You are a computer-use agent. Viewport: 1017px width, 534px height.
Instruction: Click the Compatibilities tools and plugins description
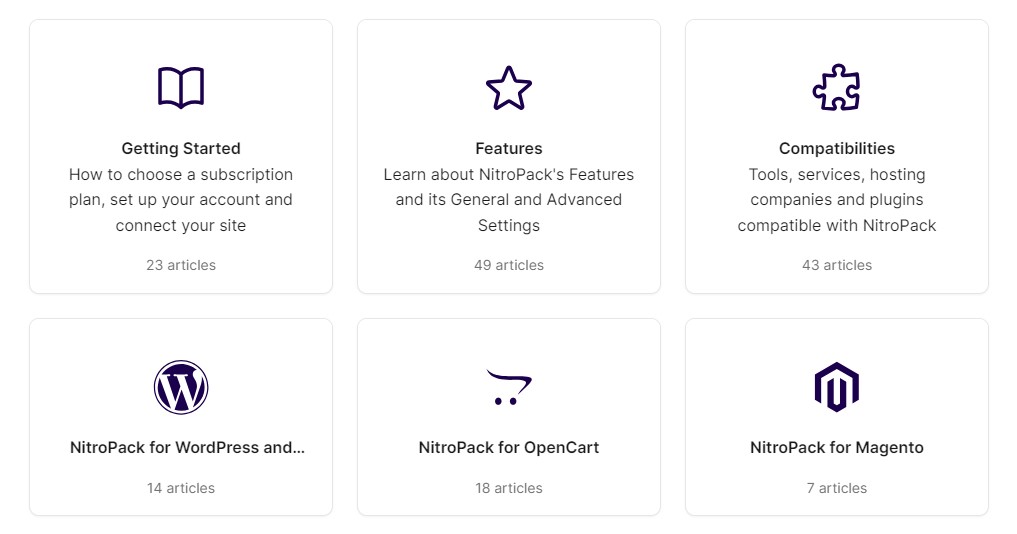(x=837, y=199)
